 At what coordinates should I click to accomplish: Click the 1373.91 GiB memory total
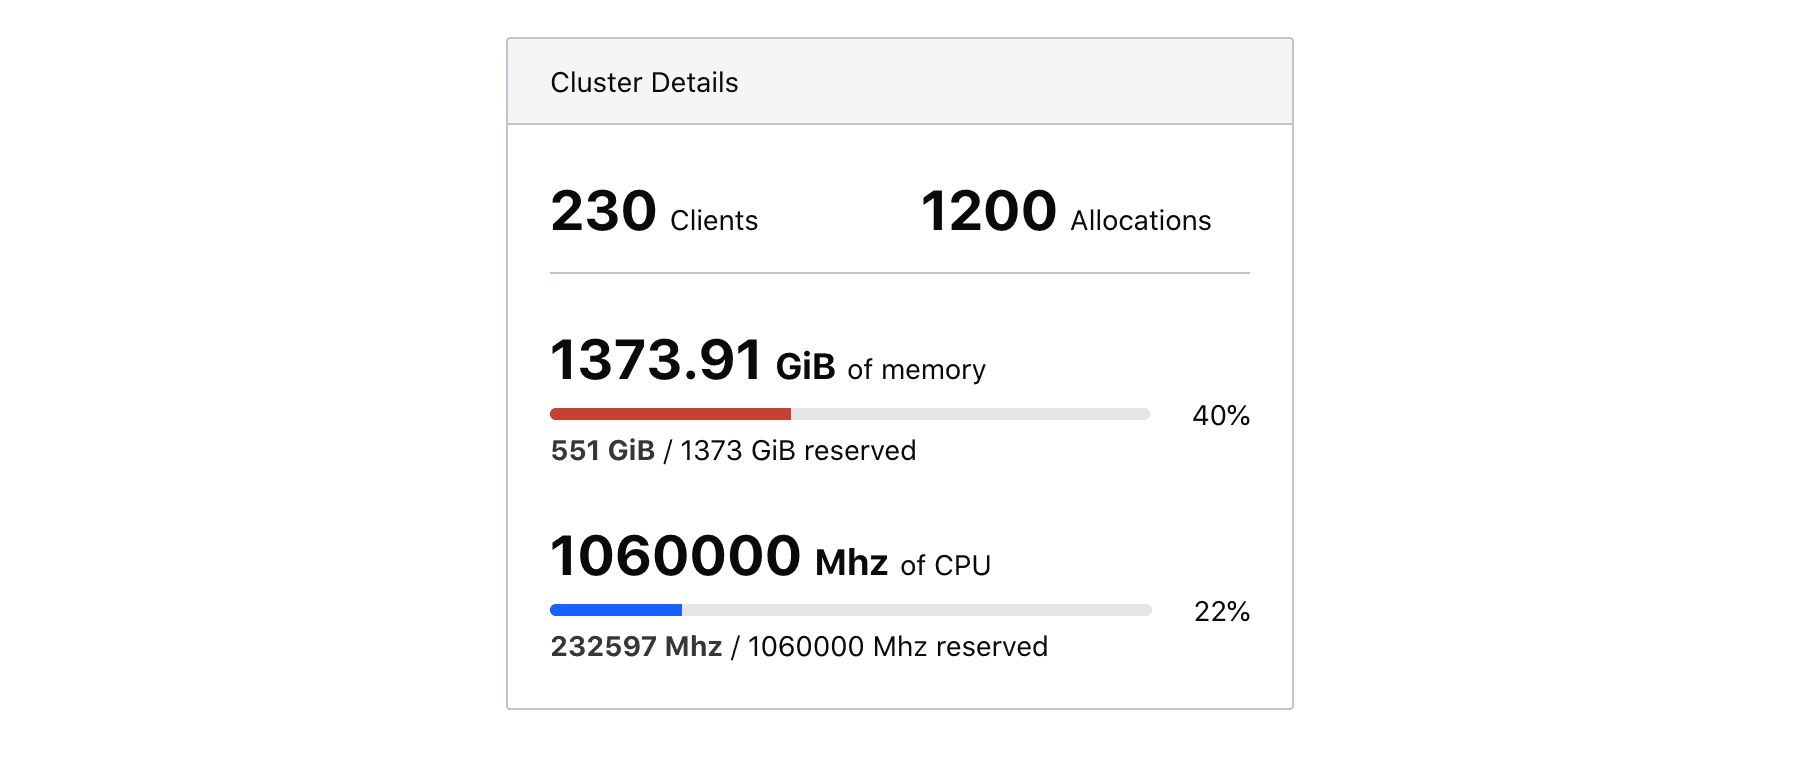coord(693,360)
